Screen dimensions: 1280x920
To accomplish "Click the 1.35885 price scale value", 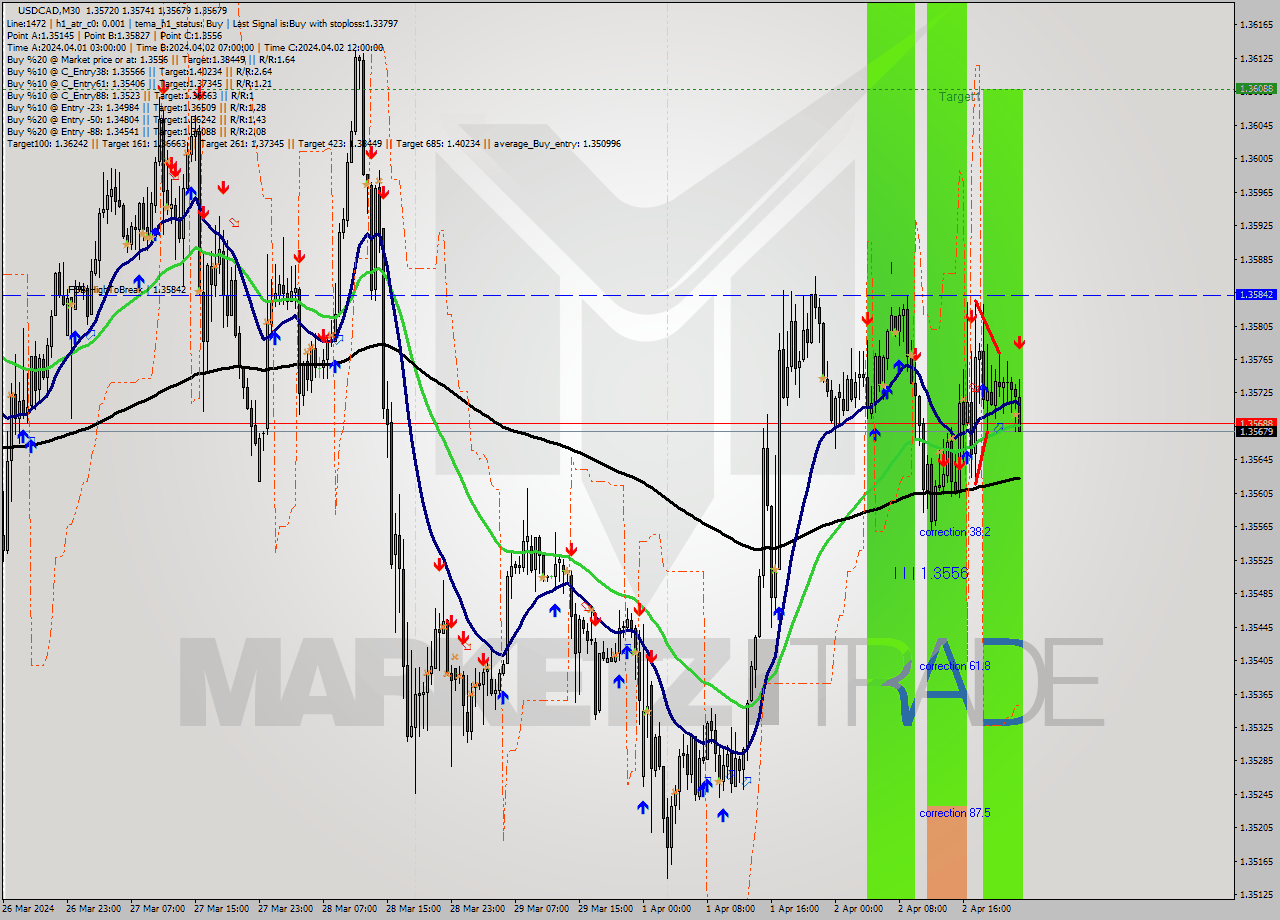I will (1256, 259).
